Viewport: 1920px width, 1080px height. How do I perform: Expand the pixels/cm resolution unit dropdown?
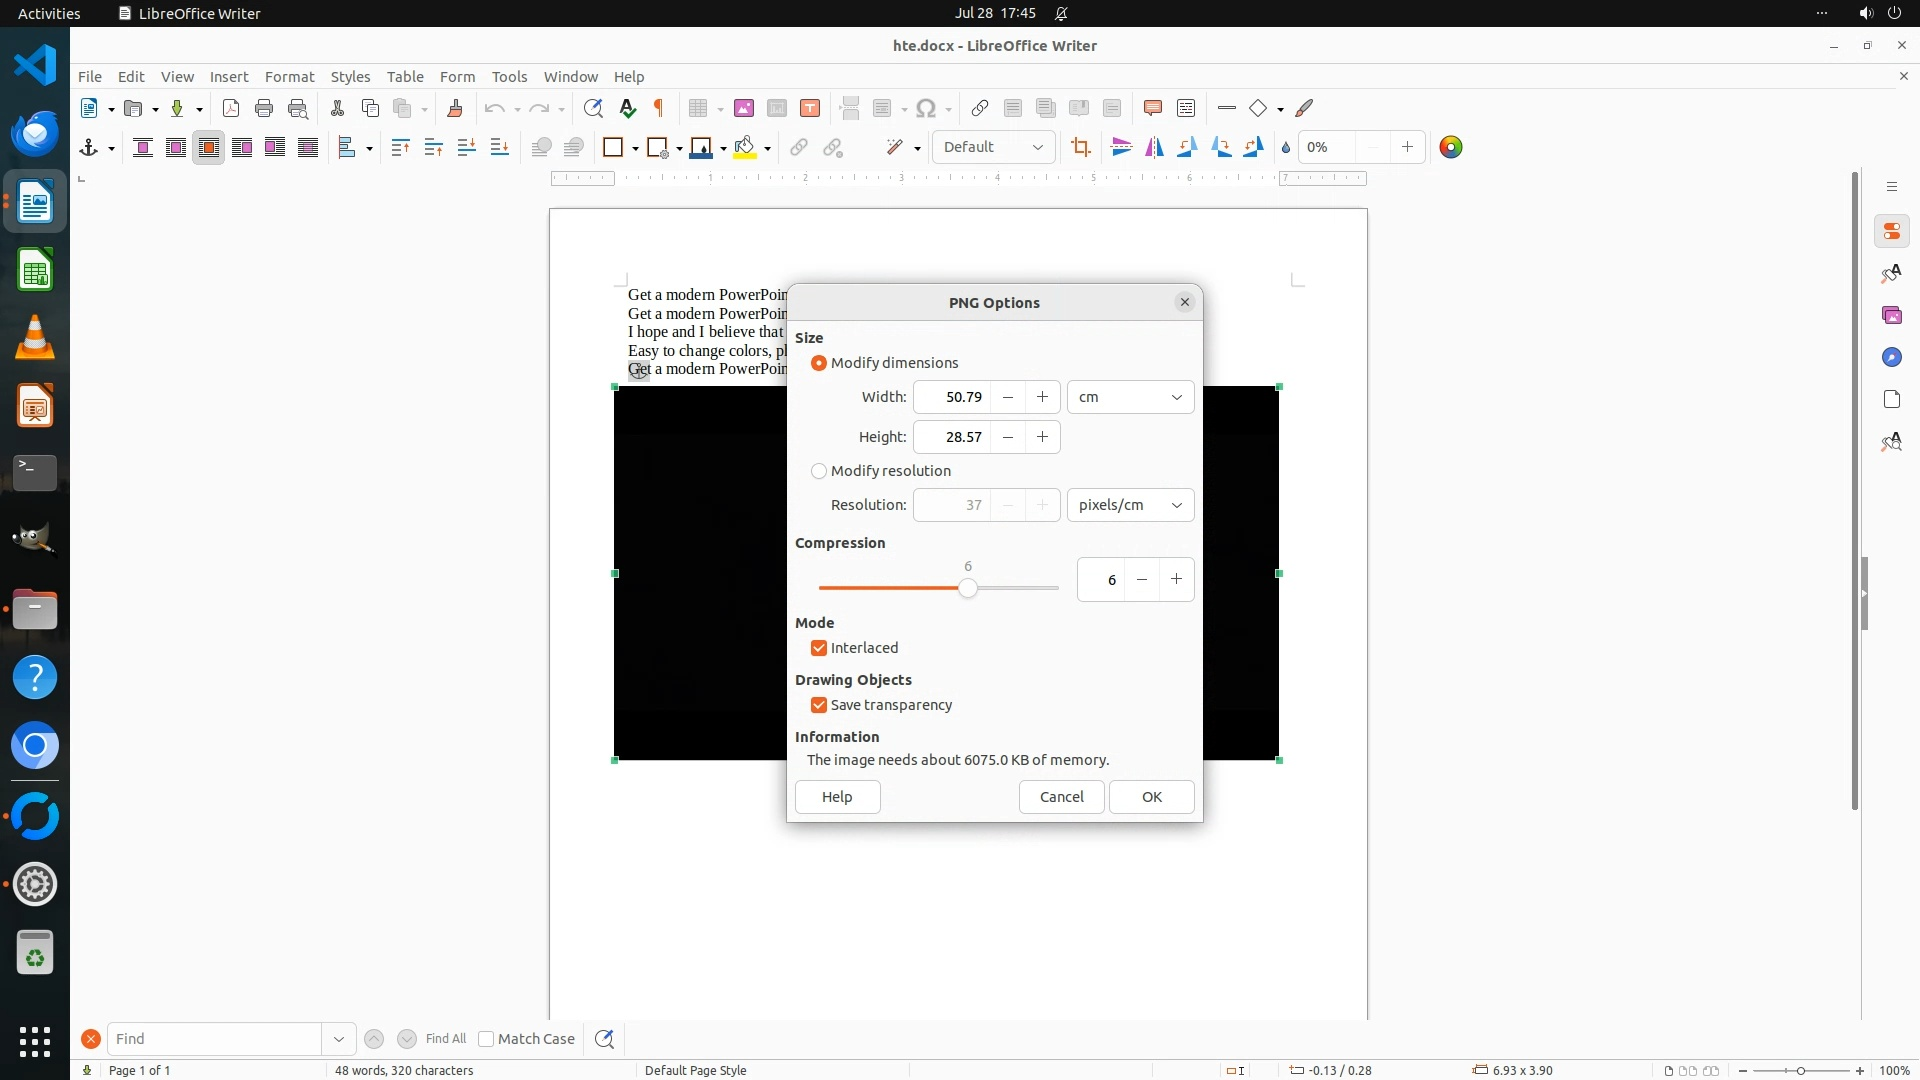(1130, 505)
